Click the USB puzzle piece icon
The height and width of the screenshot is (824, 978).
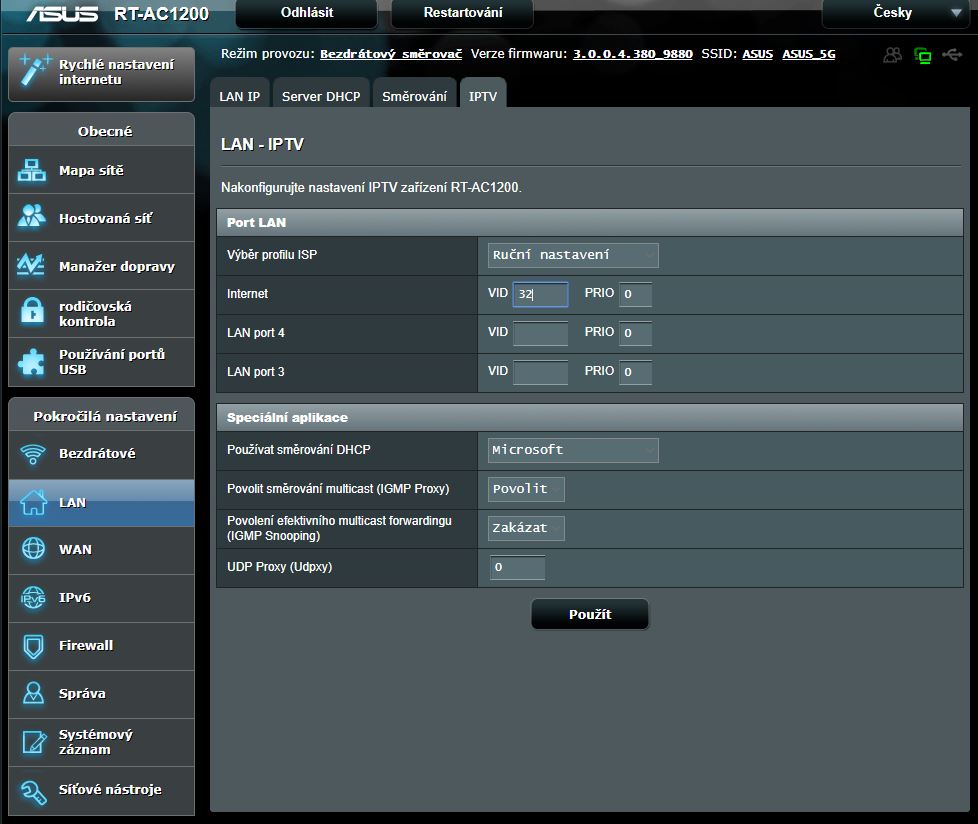click(31, 362)
